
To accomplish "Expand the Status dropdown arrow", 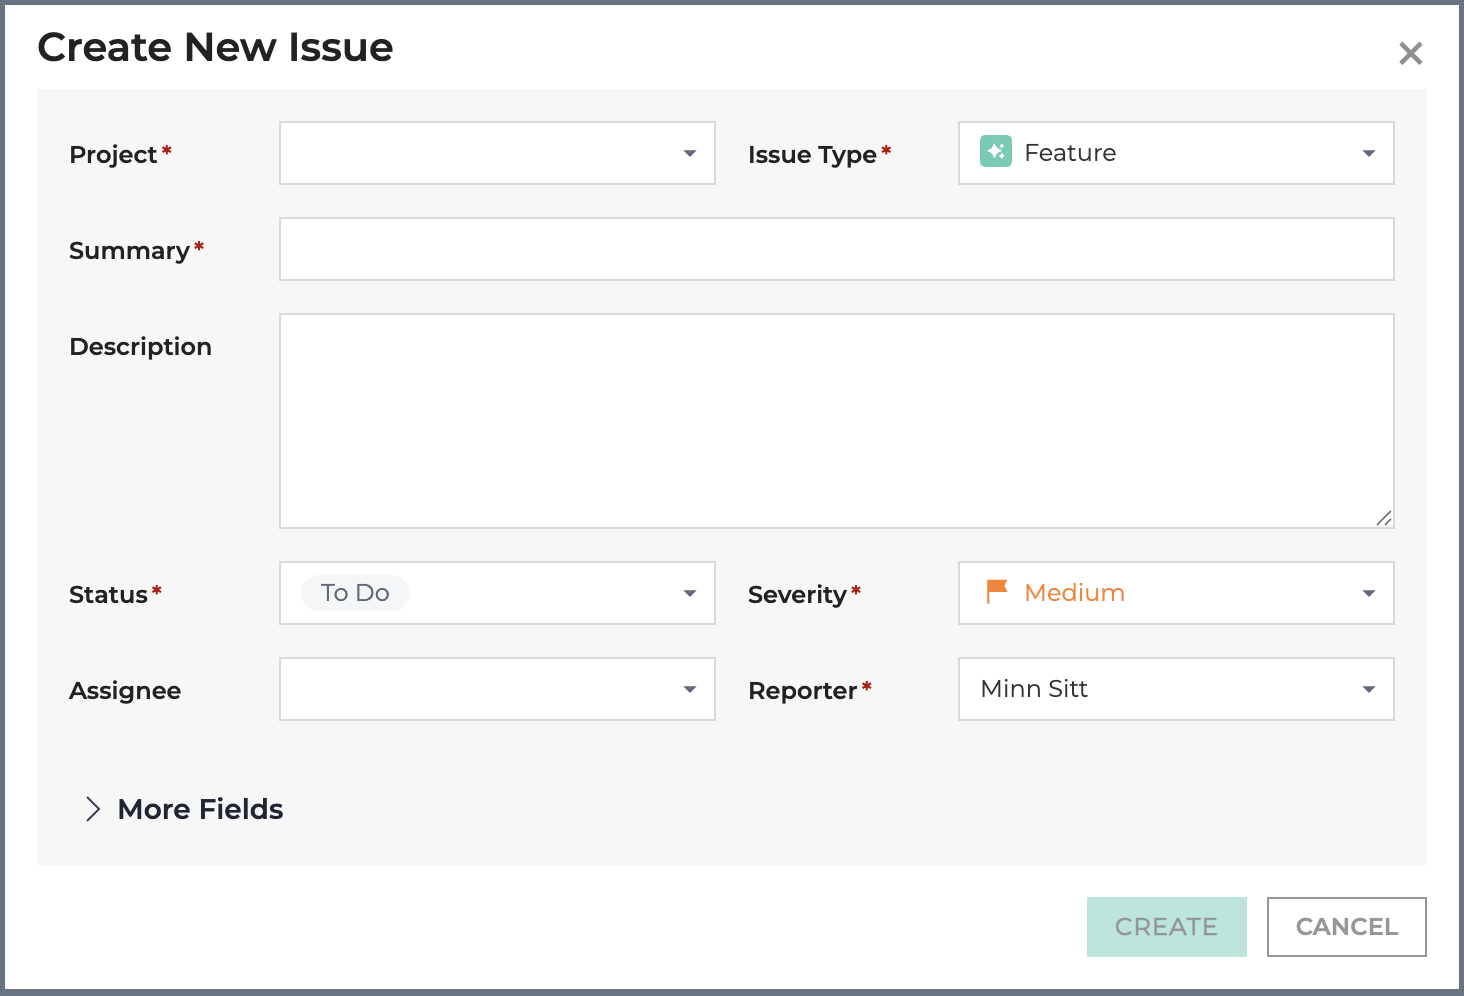I will point(689,593).
